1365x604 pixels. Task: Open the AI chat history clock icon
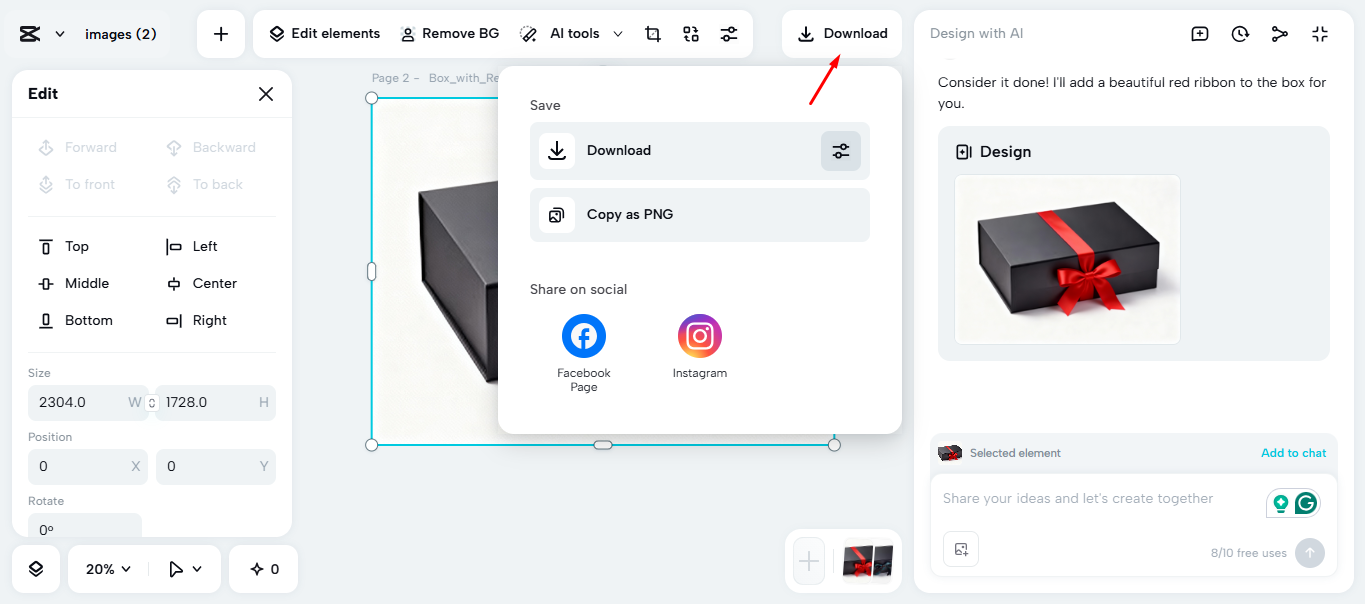click(1240, 34)
